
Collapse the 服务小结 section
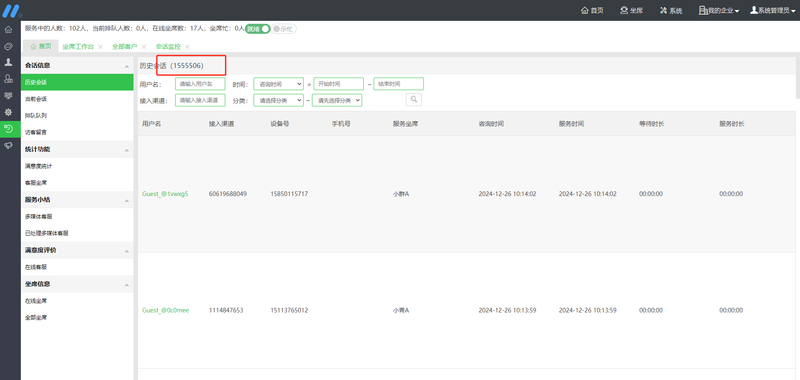[127, 200]
